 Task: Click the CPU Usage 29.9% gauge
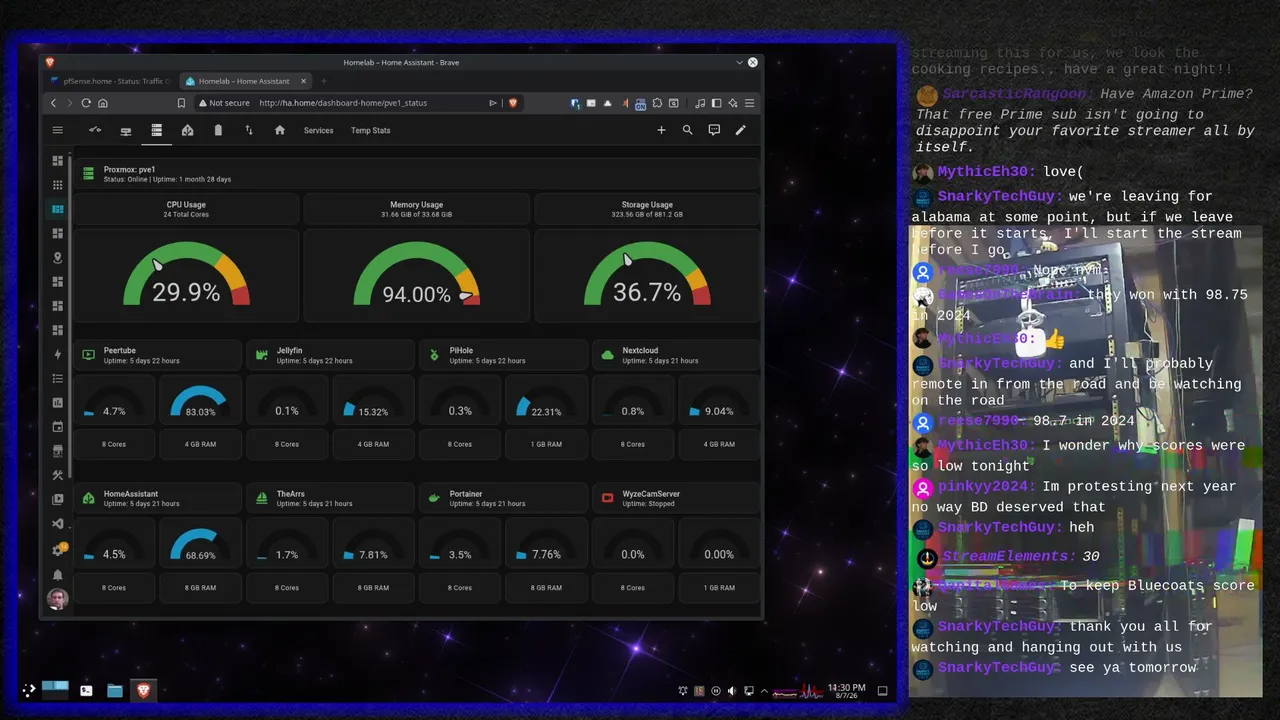point(186,273)
